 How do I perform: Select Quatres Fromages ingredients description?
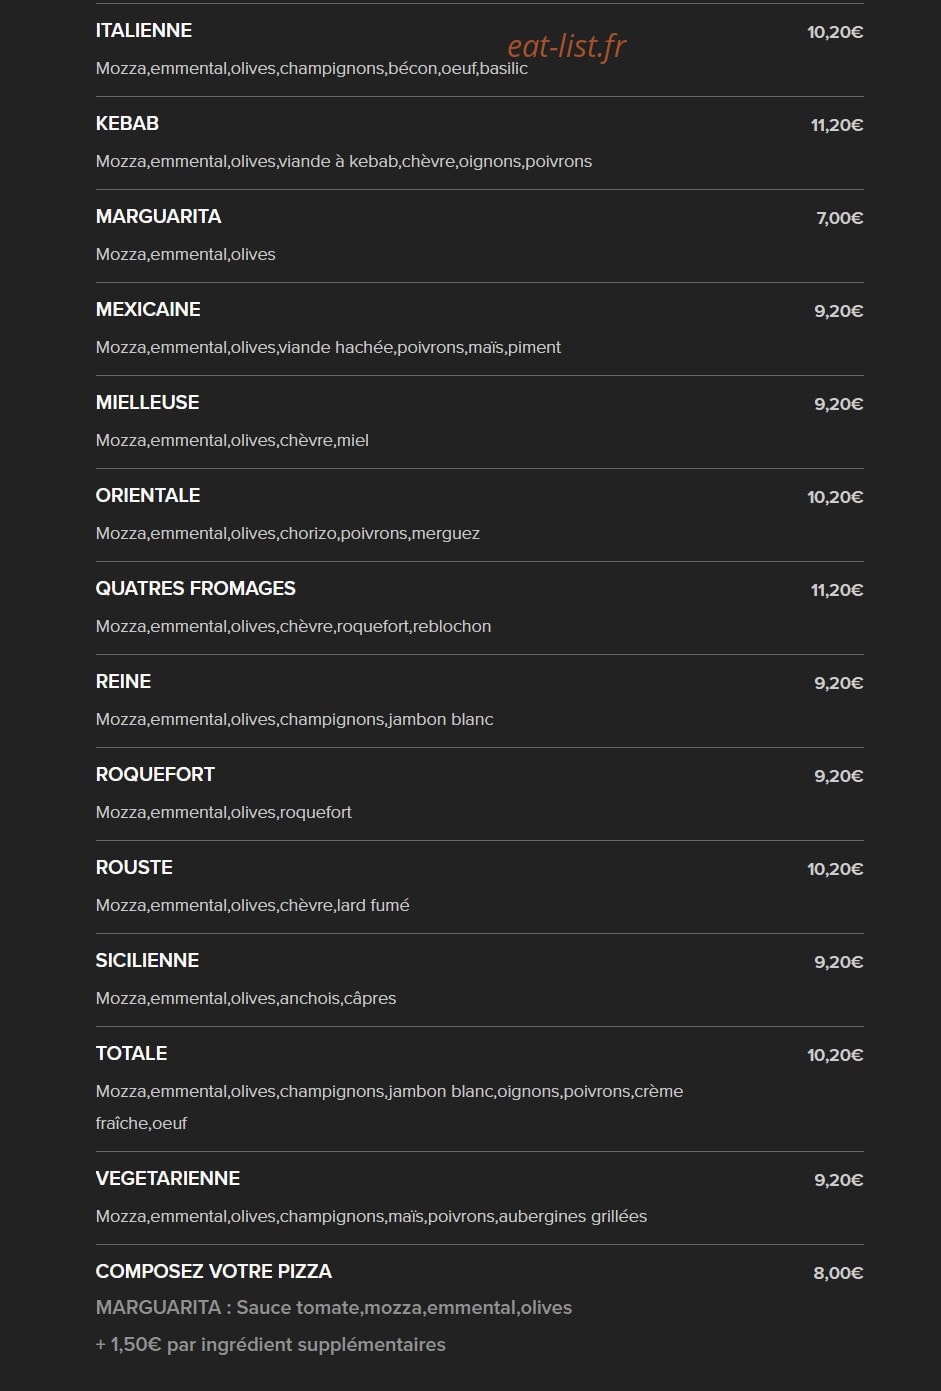[x=293, y=627]
